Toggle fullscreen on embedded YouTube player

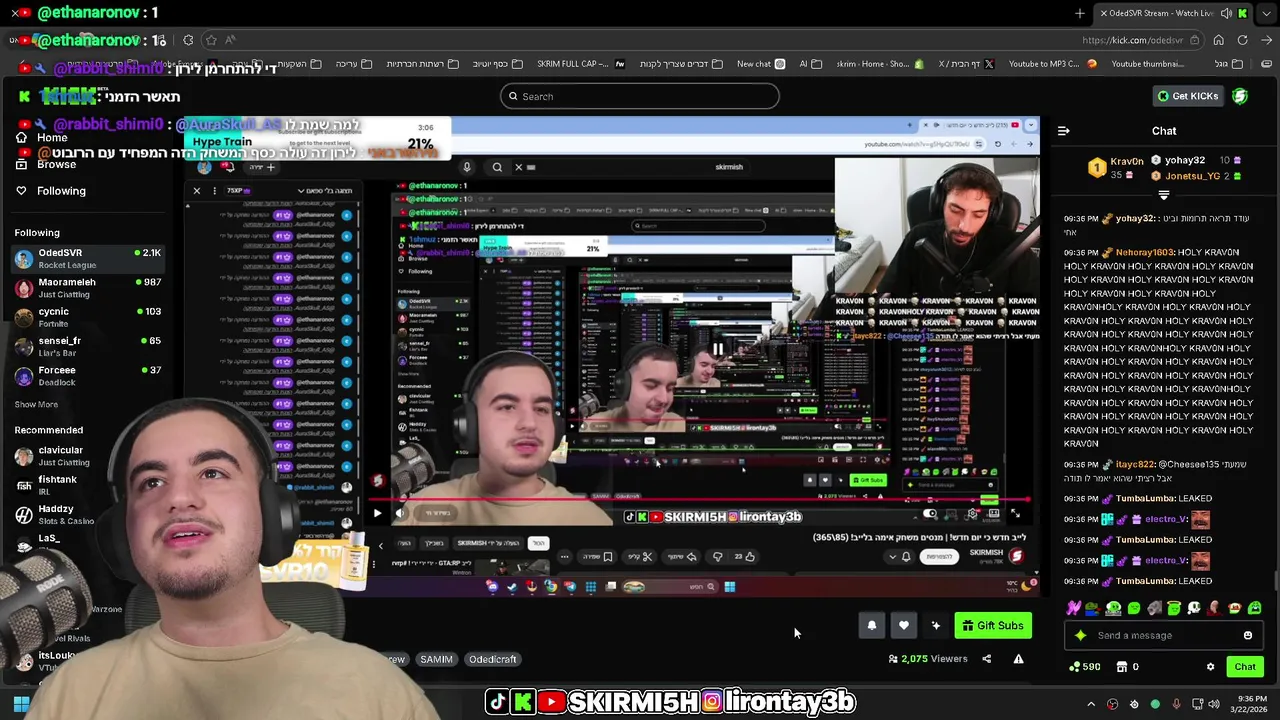[1015, 514]
